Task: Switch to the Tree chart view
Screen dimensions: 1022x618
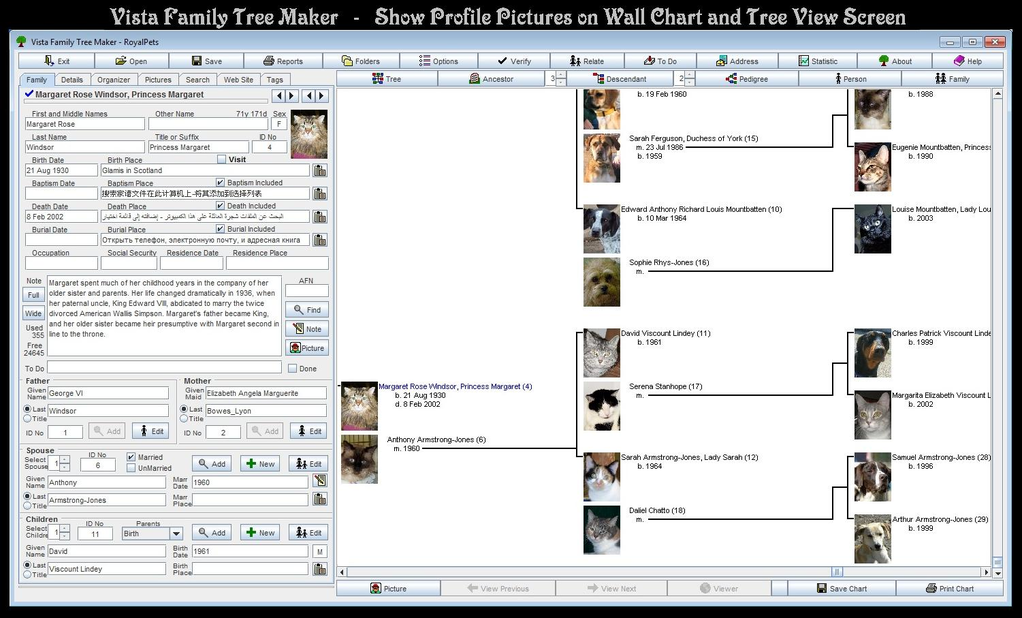Action: pos(387,78)
